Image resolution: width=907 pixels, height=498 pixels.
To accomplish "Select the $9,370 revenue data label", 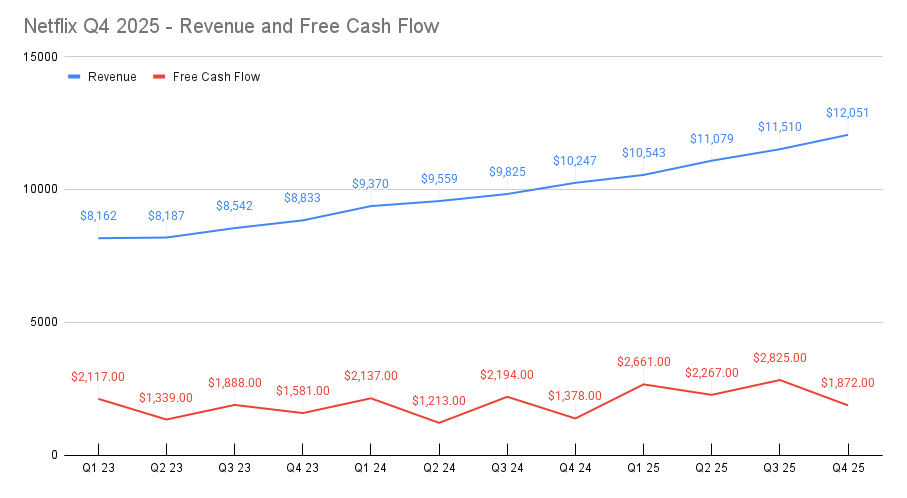I will 370,184.
